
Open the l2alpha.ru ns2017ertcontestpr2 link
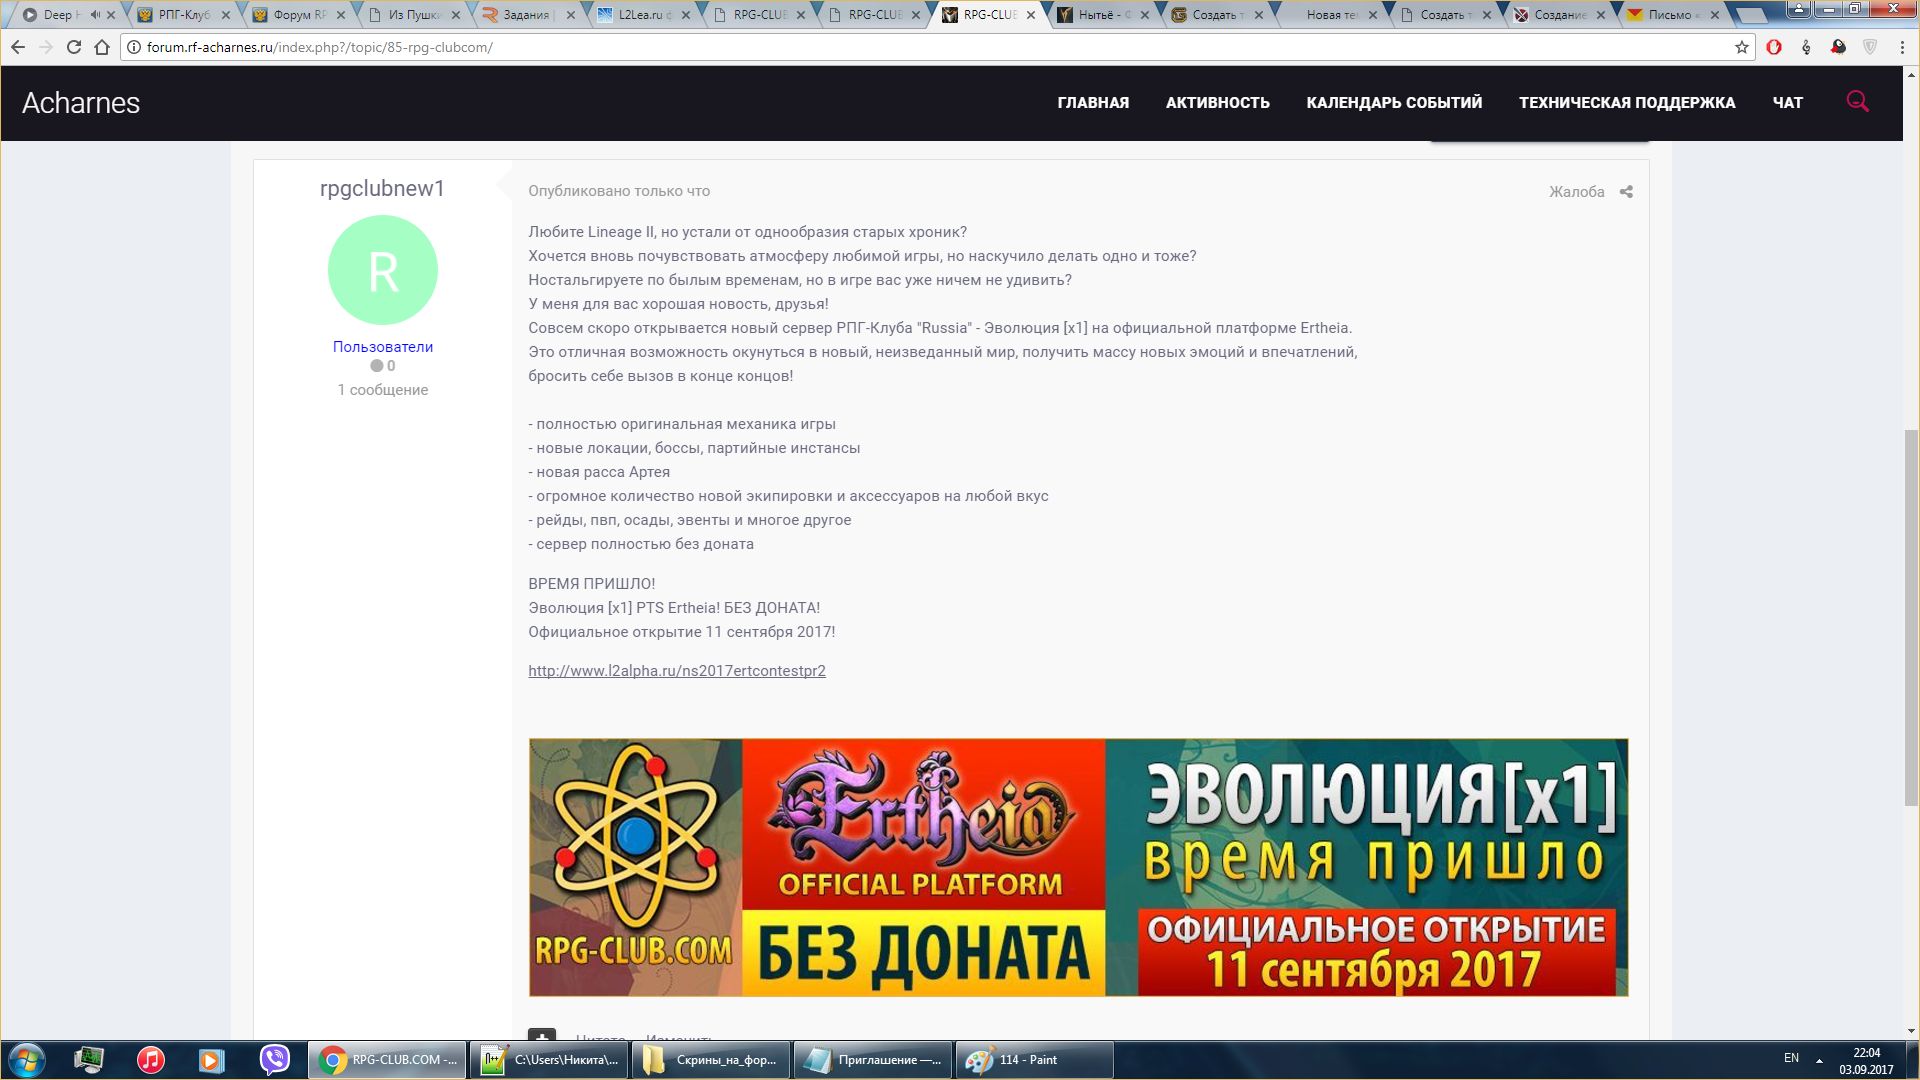677,671
